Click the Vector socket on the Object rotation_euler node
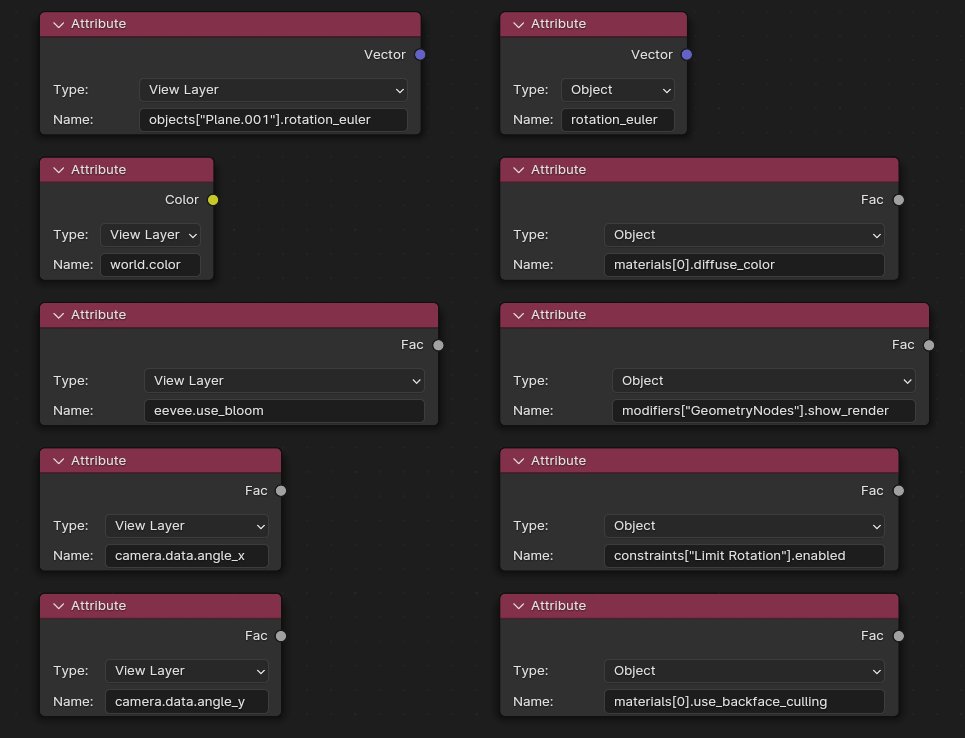The image size is (965, 738). click(x=687, y=55)
